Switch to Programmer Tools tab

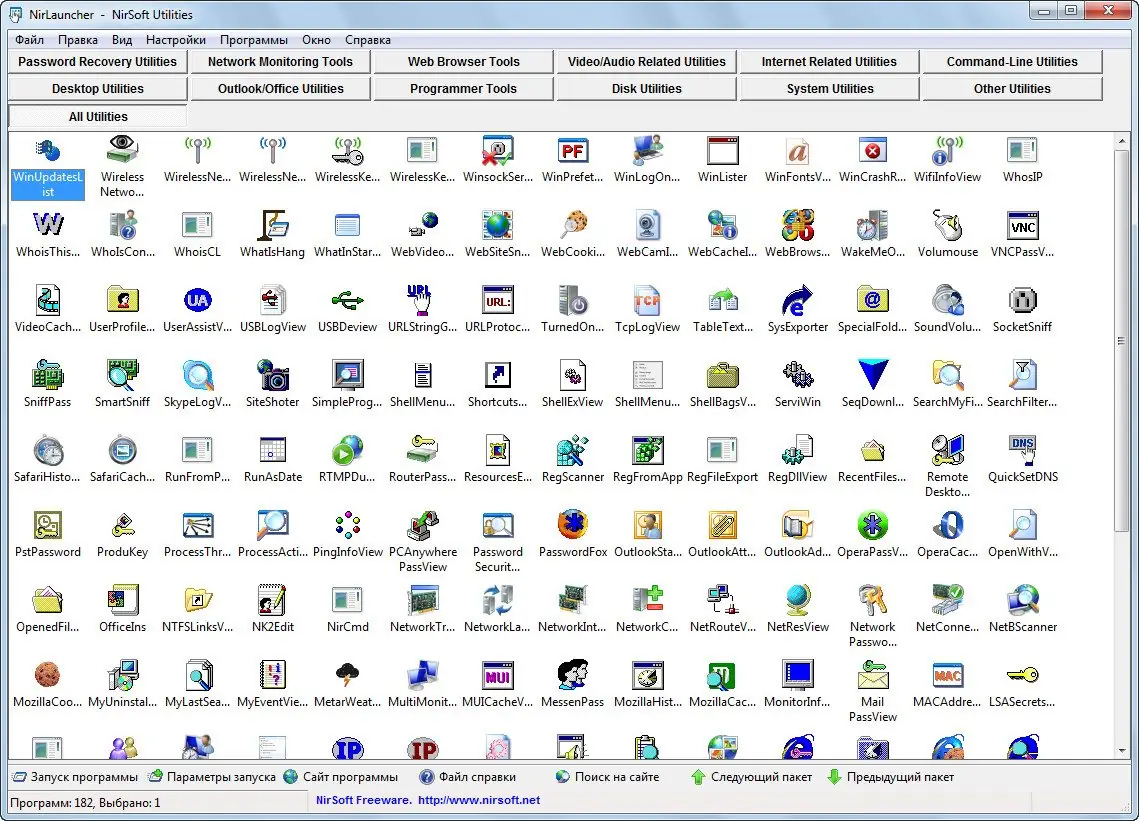coord(463,89)
